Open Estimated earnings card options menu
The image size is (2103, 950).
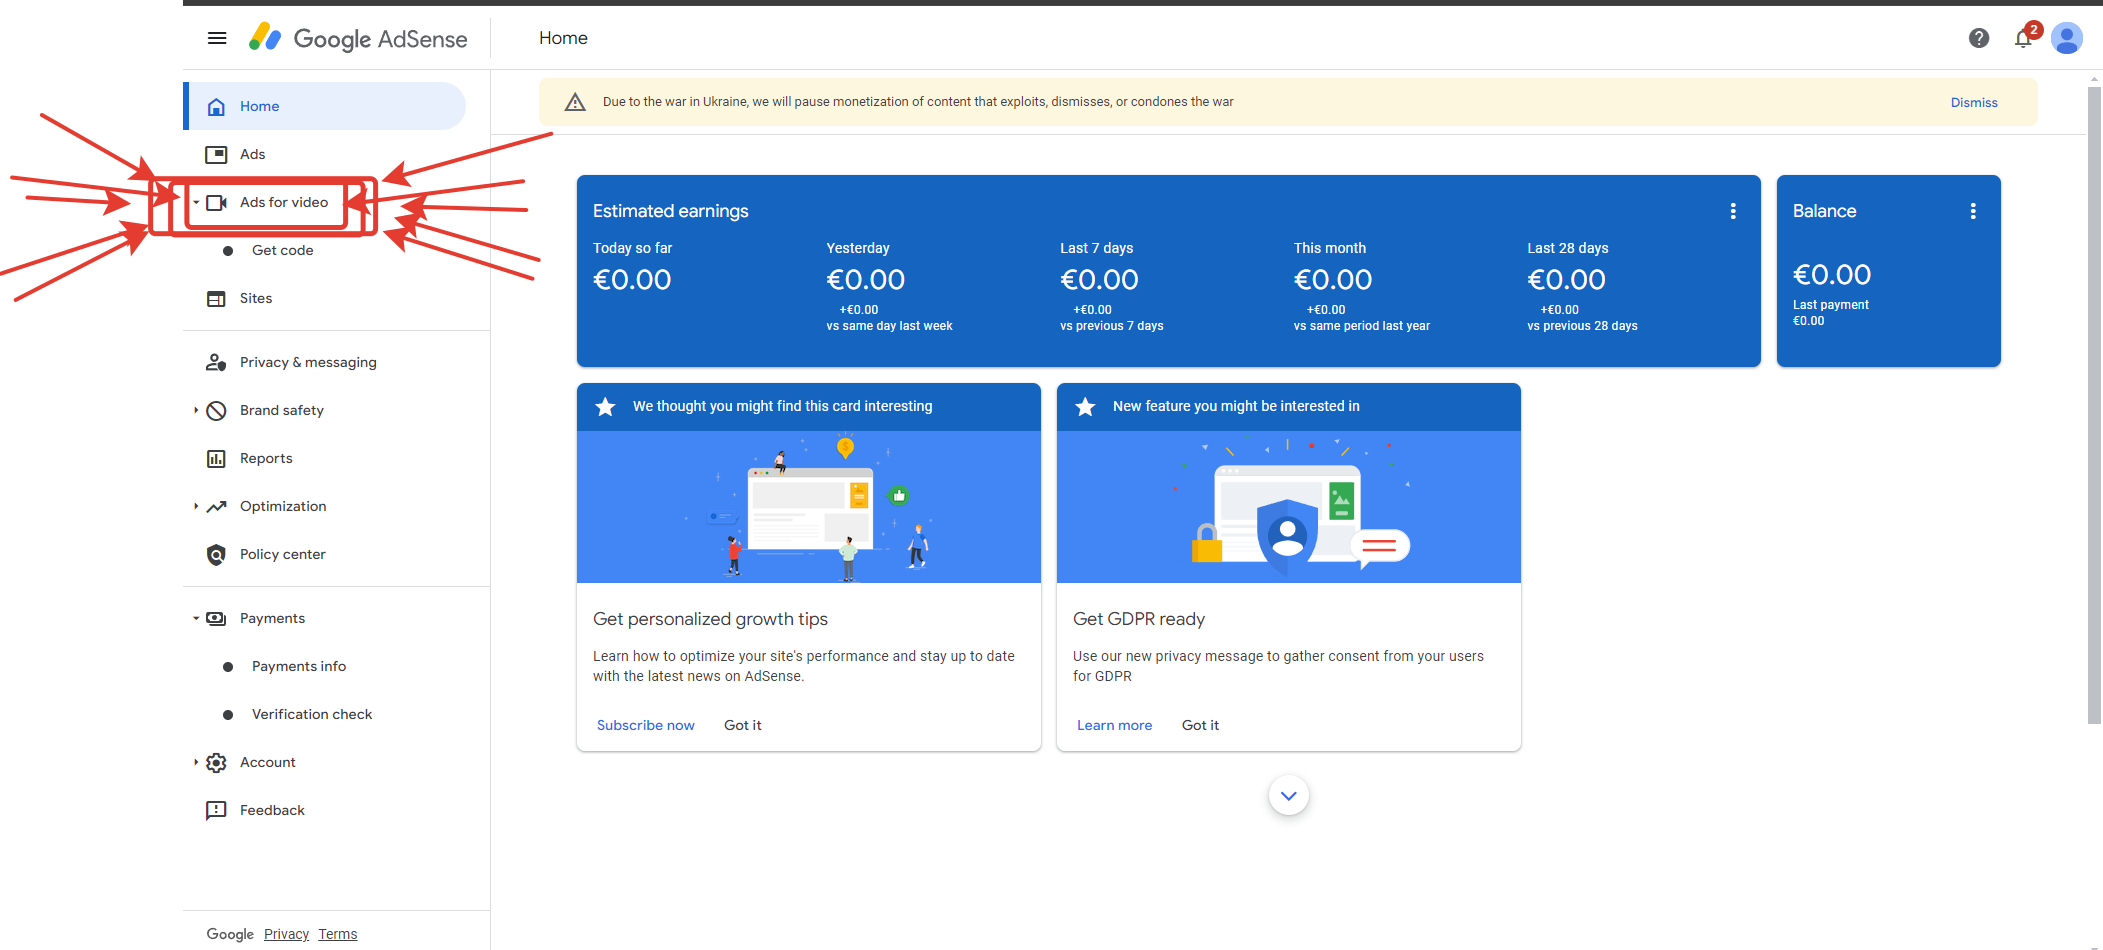point(1733,211)
